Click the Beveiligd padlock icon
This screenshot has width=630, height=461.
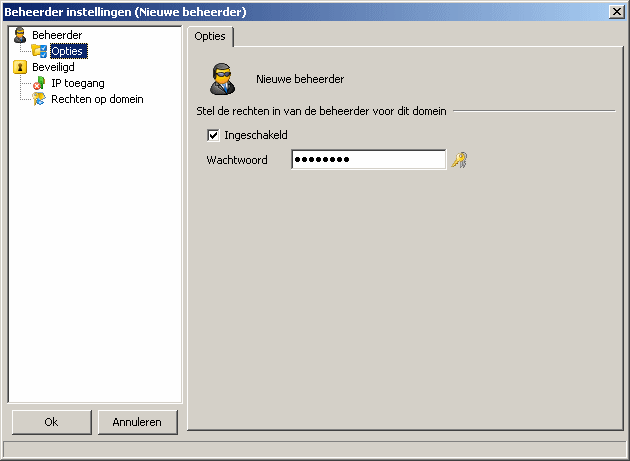pos(20,67)
